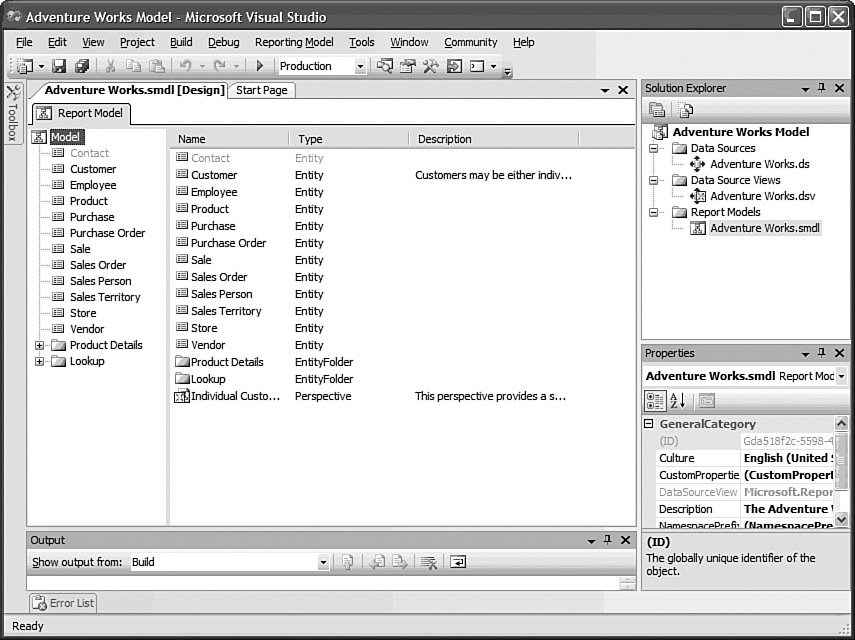Sort list by Name column header
The width and height of the screenshot is (855, 640).
(x=231, y=139)
